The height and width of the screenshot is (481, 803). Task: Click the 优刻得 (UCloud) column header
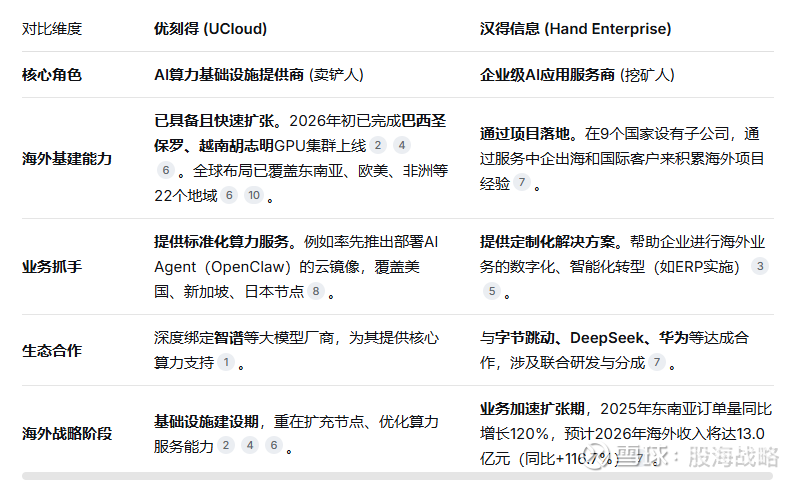coord(210,29)
